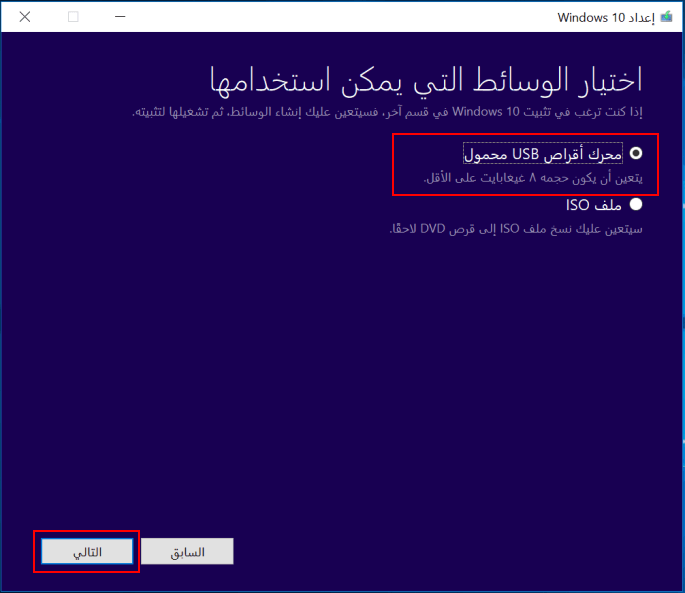Click the disabled maximize window button
Viewport: 685px width, 593px height.
(x=73, y=17)
